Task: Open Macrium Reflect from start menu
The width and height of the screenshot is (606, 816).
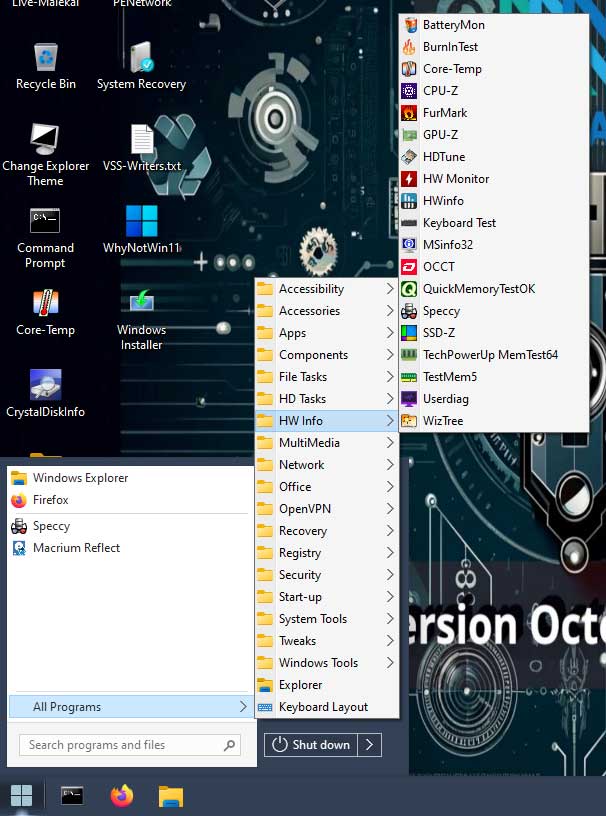Action: (129, 547)
